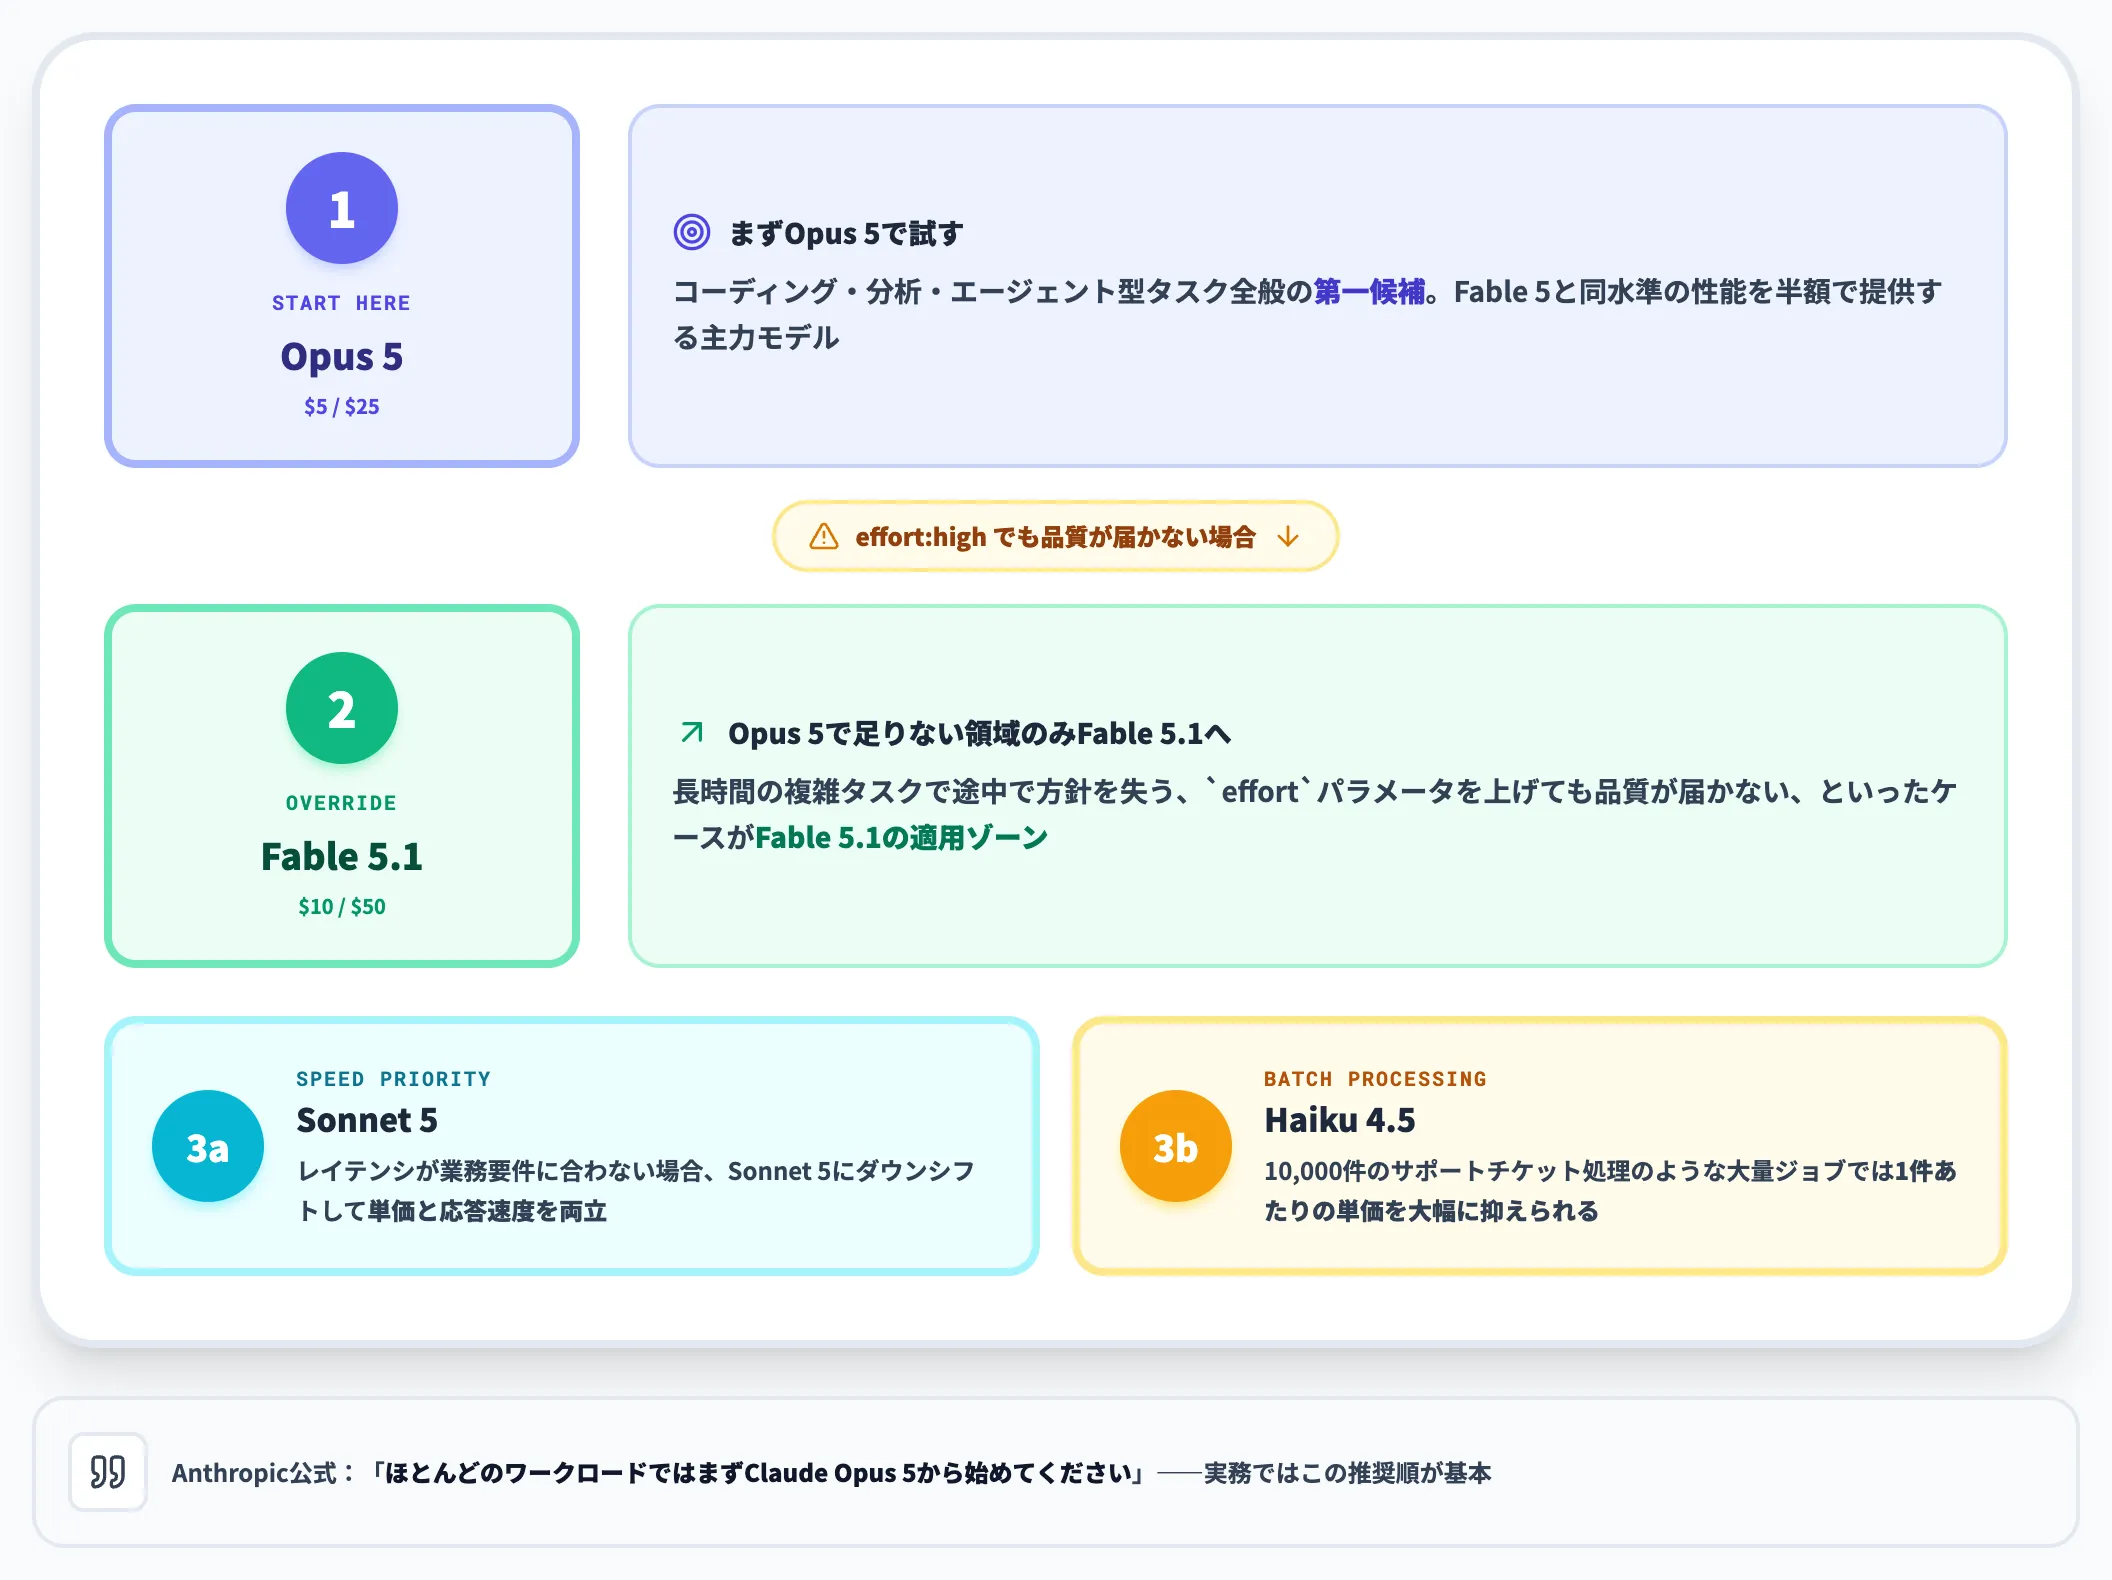
Task: Click the target icon beside まずOpus 5で試す
Action: 691,232
